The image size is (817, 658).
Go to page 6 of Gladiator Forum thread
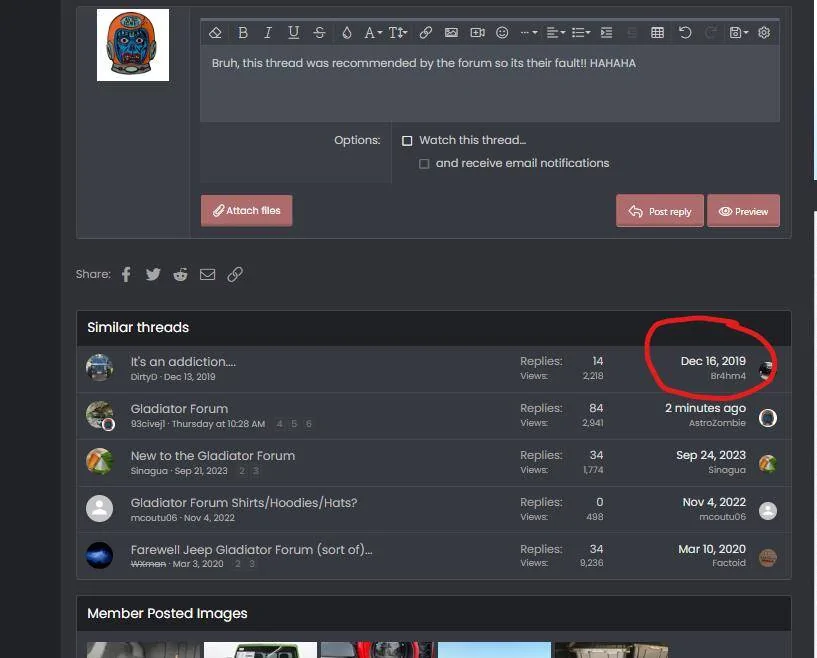click(x=308, y=424)
